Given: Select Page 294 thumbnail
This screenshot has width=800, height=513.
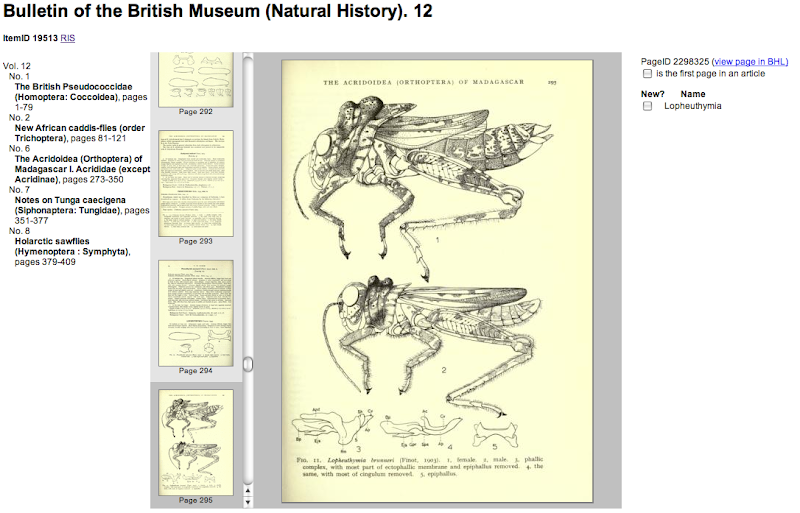Looking at the screenshot, I should [195, 313].
